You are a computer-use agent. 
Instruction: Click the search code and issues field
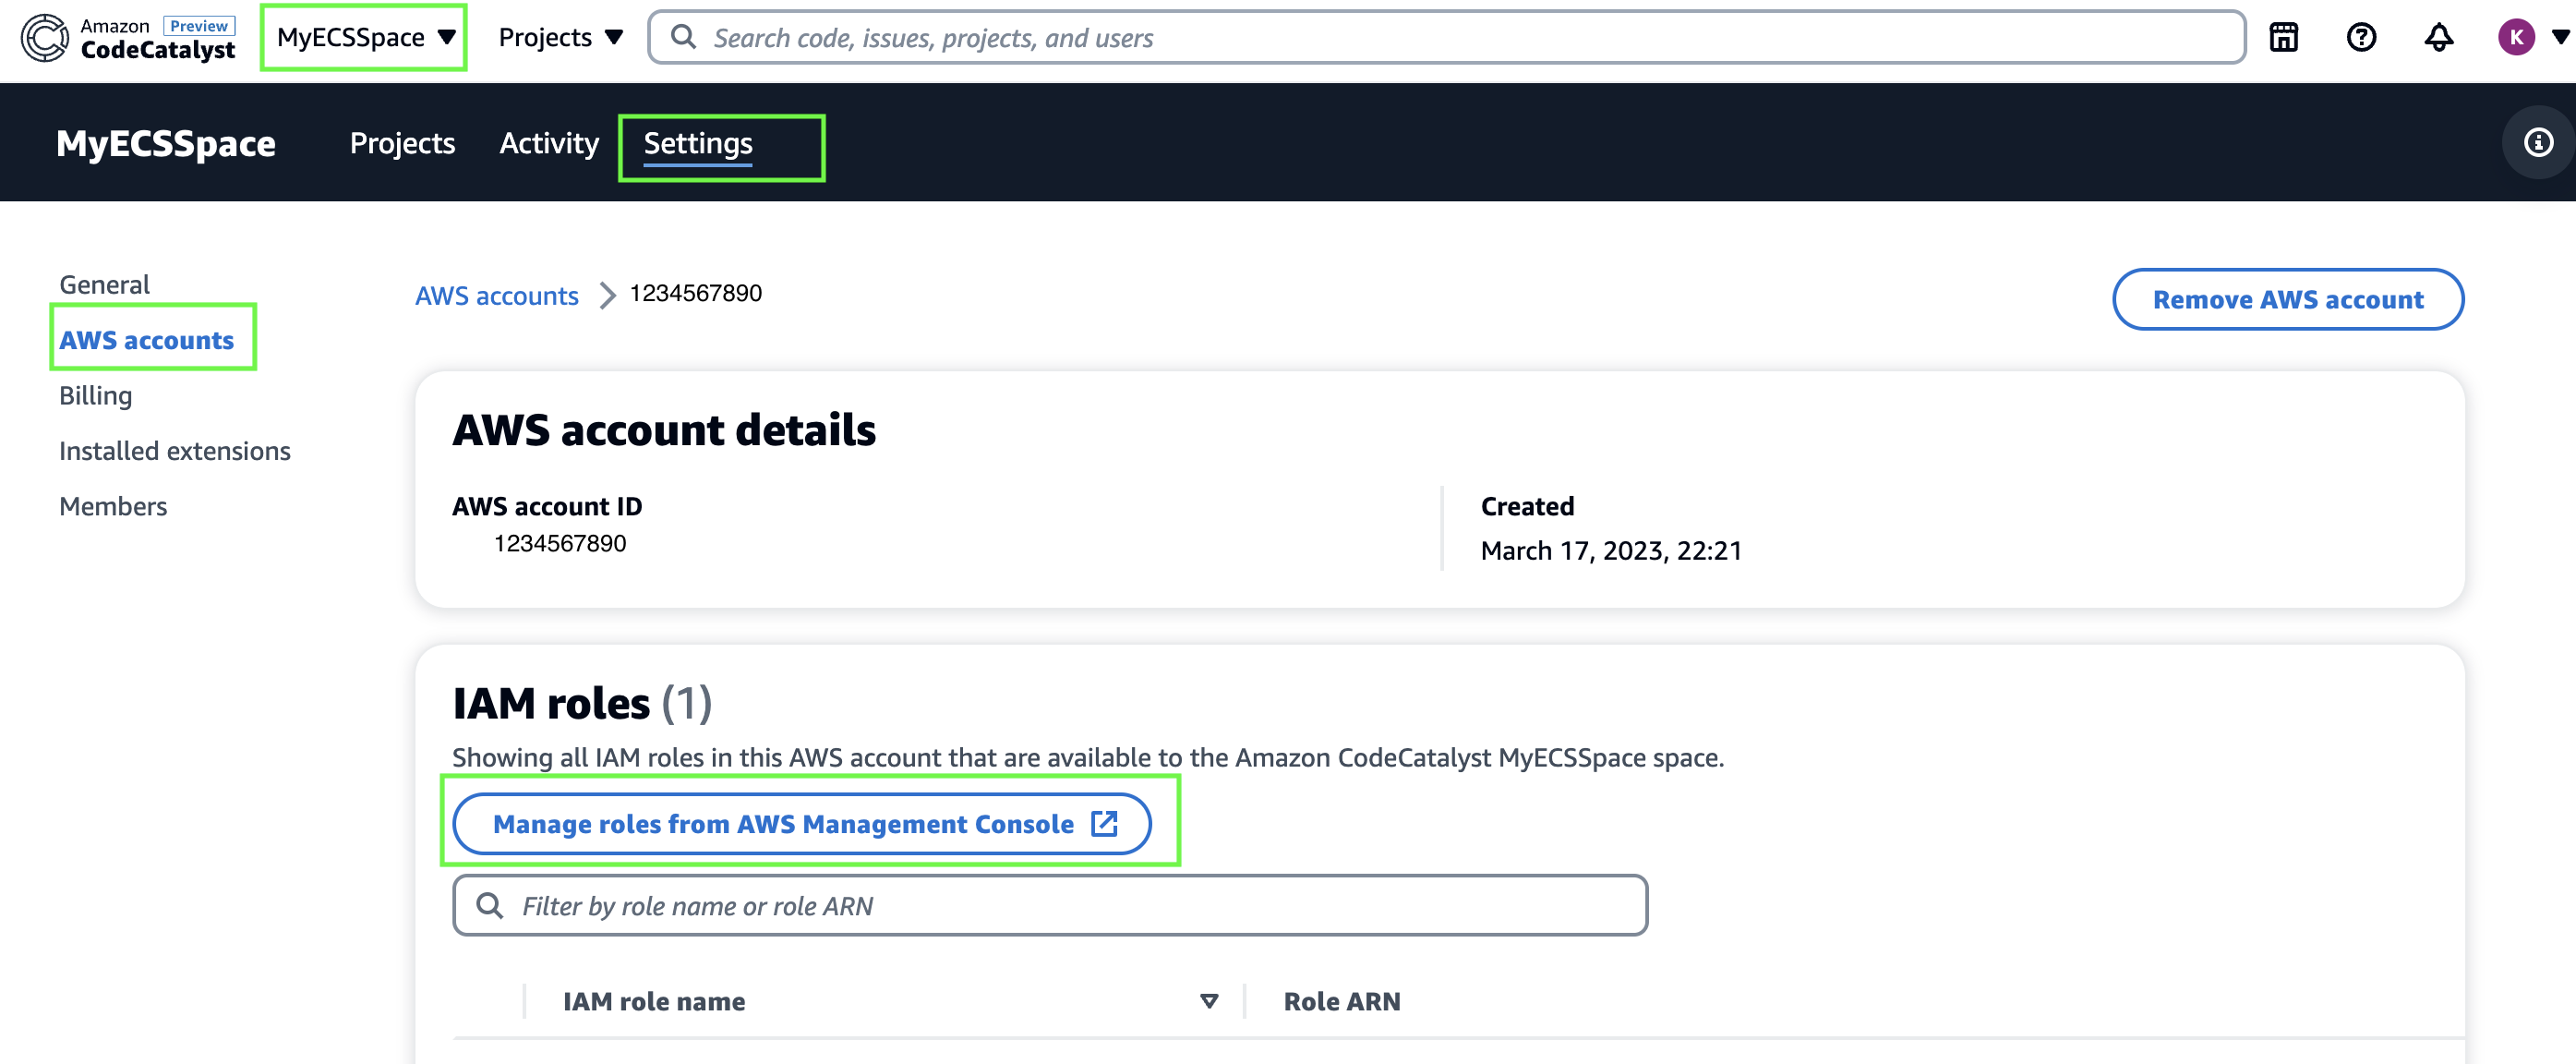pos(1446,38)
